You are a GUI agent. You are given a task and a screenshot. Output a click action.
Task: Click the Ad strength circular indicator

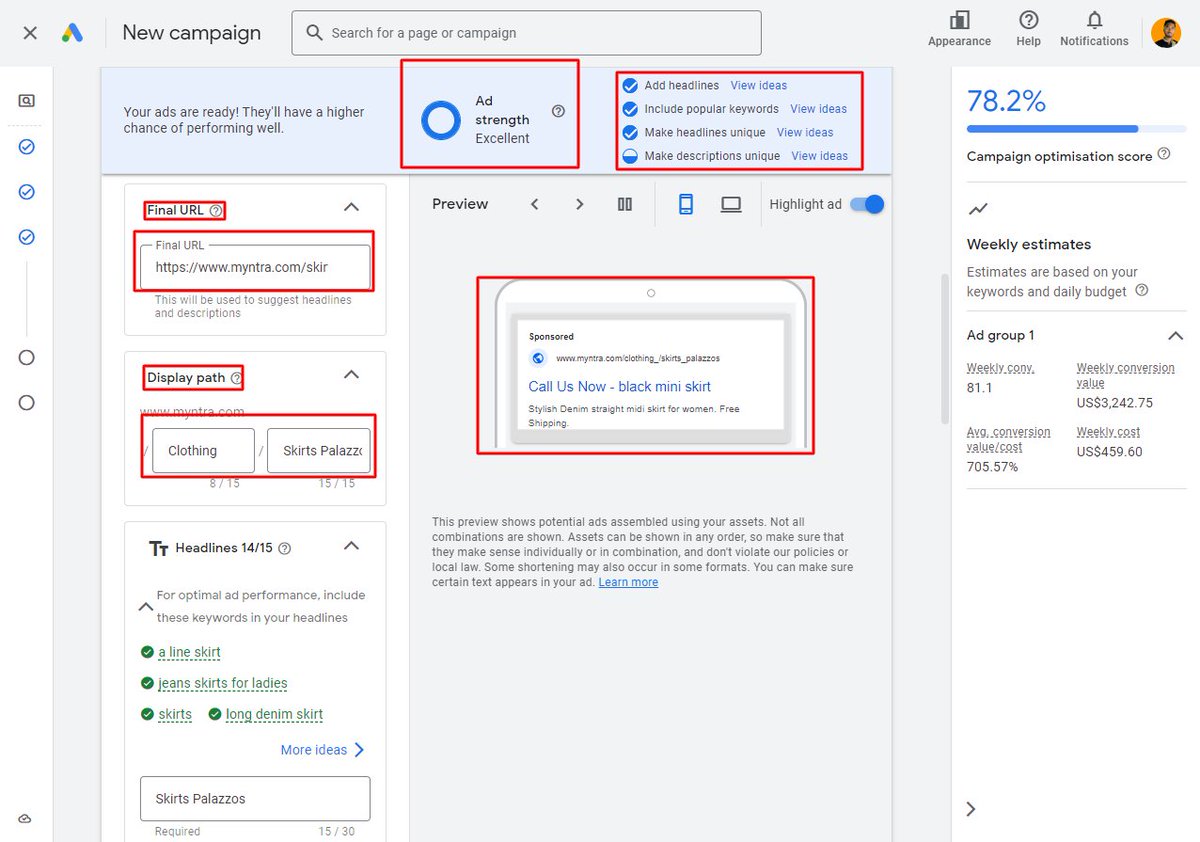tap(441, 120)
